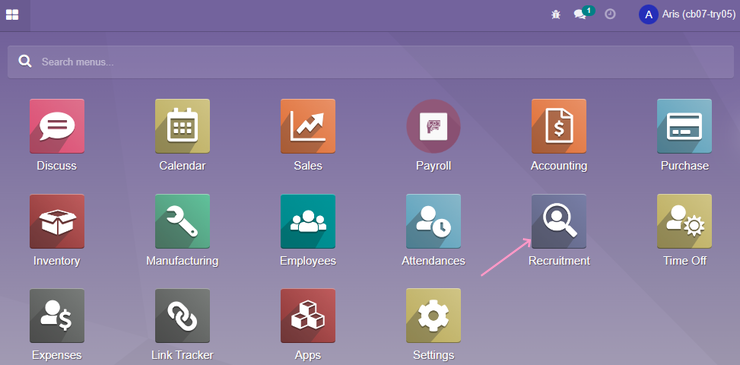Open the Settings gear icon
This screenshot has width=740, height=365.
click(x=433, y=315)
